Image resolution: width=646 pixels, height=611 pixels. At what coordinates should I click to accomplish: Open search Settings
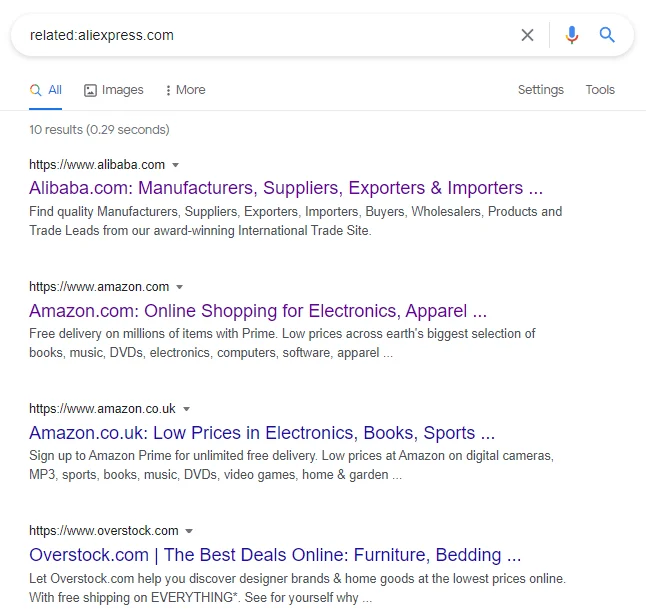tap(540, 90)
